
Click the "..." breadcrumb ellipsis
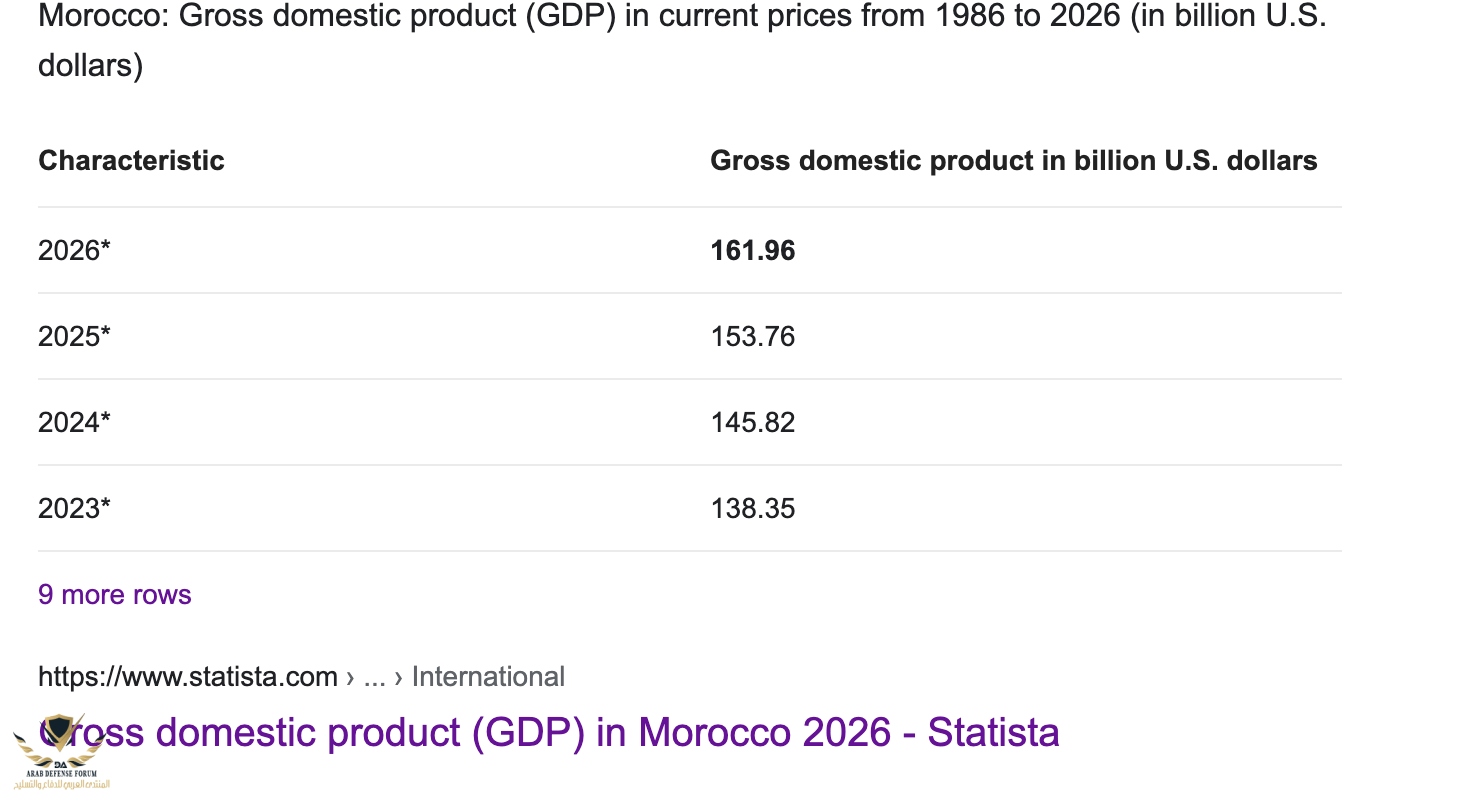(374, 677)
